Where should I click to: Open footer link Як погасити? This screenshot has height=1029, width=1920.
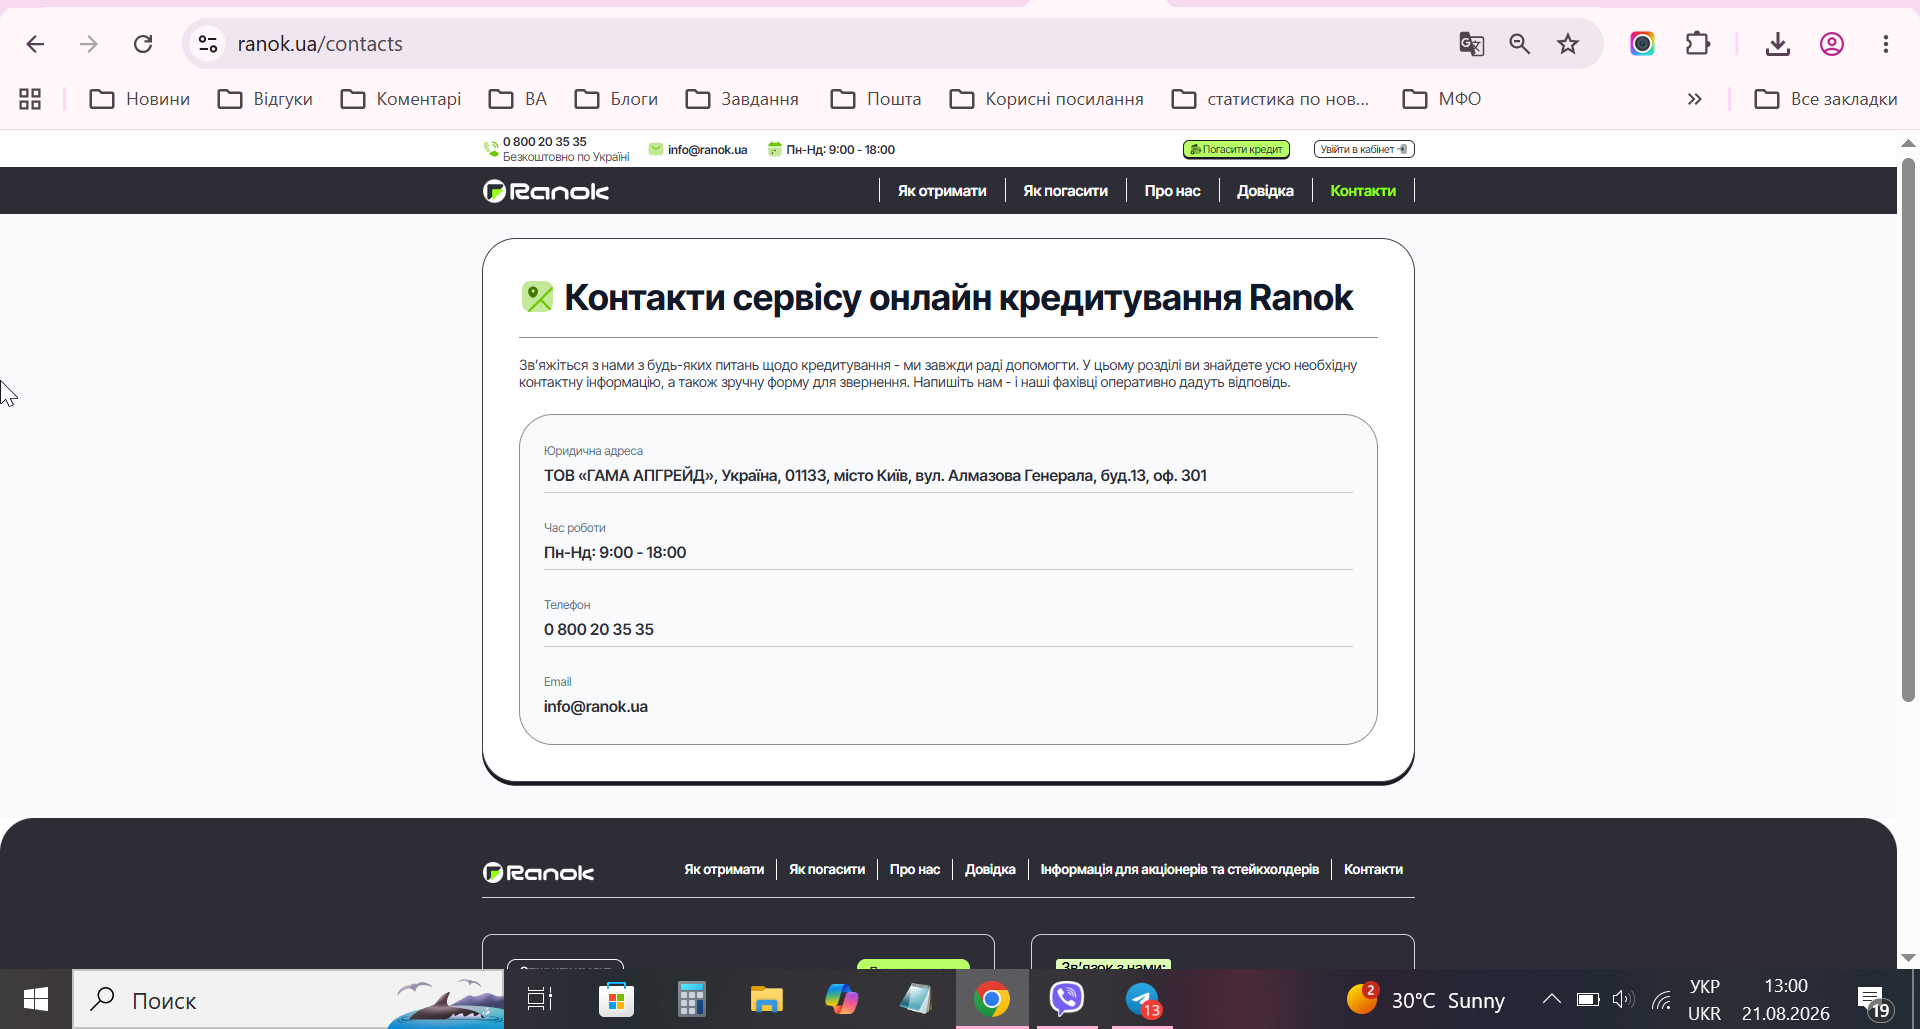(x=827, y=870)
